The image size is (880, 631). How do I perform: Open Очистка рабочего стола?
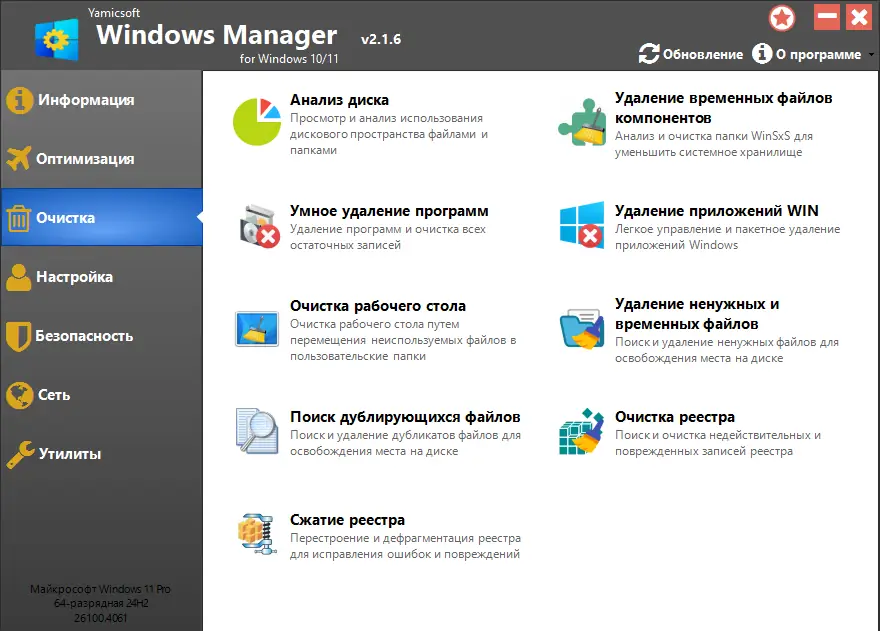[x=378, y=306]
